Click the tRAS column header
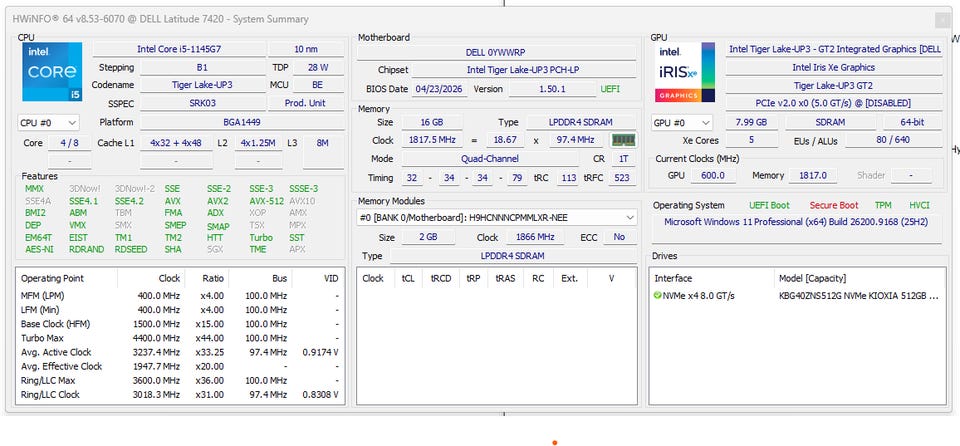This screenshot has height=446, width=960. (x=505, y=278)
